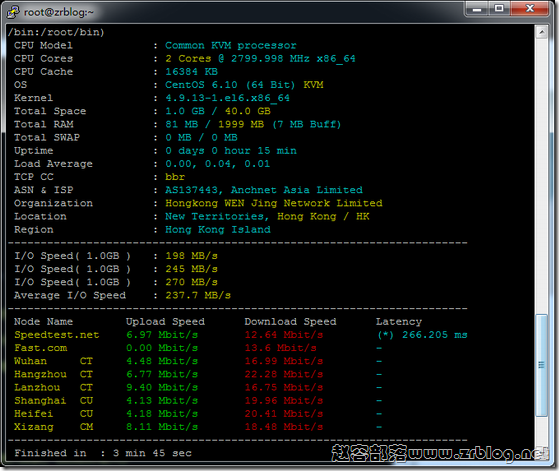Click the bbr TCP CC value
This screenshot has width=559, height=471.
point(175,177)
